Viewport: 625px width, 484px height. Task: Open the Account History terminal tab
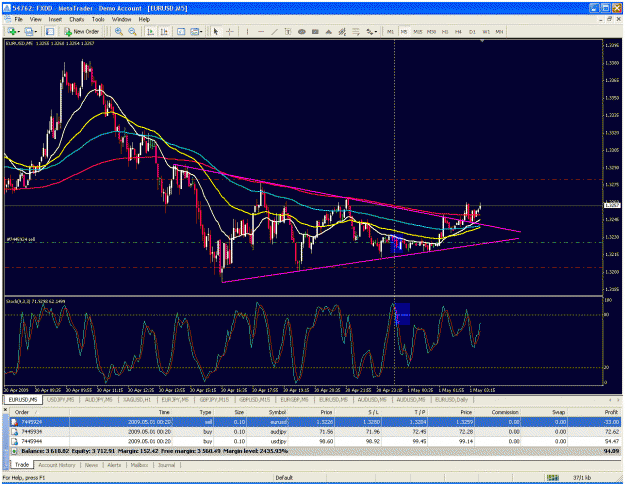point(57,465)
